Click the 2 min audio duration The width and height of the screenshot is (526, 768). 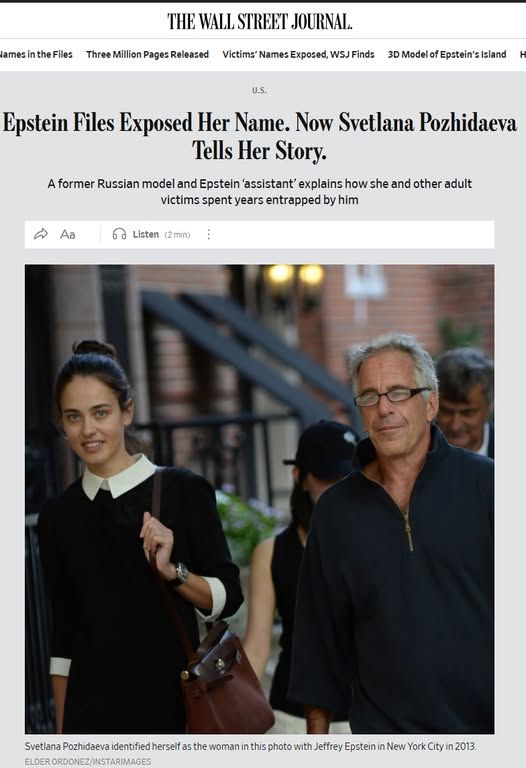click(177, 235)
